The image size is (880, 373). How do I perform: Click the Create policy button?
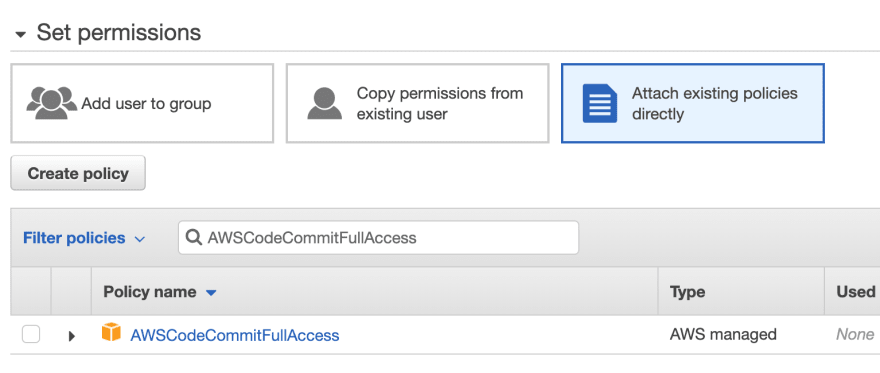tap(78, 173)
